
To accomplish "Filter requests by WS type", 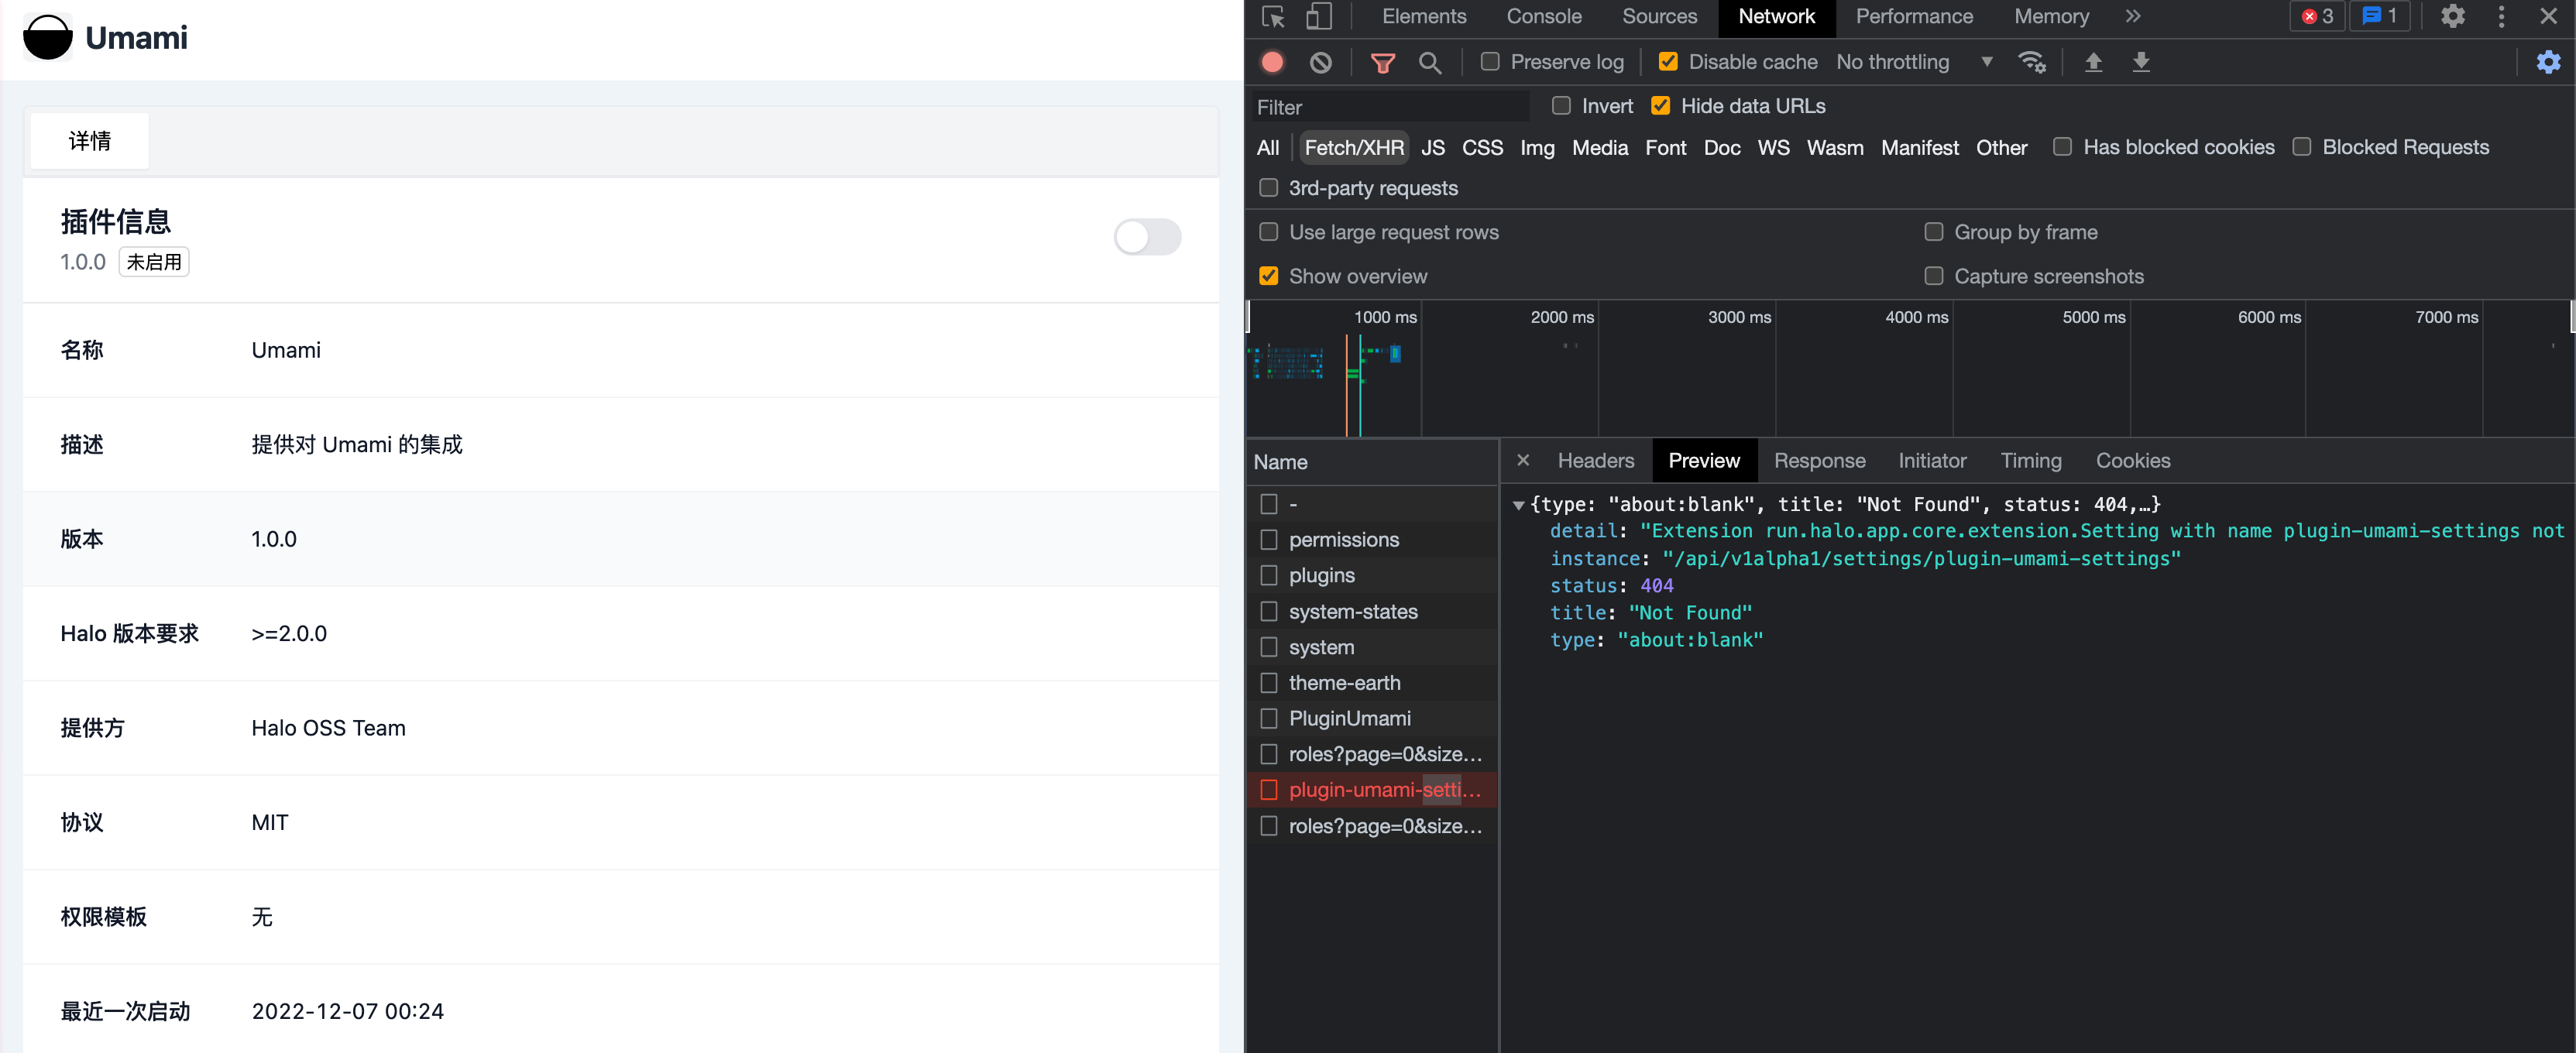I will [x=1773, y=148].
